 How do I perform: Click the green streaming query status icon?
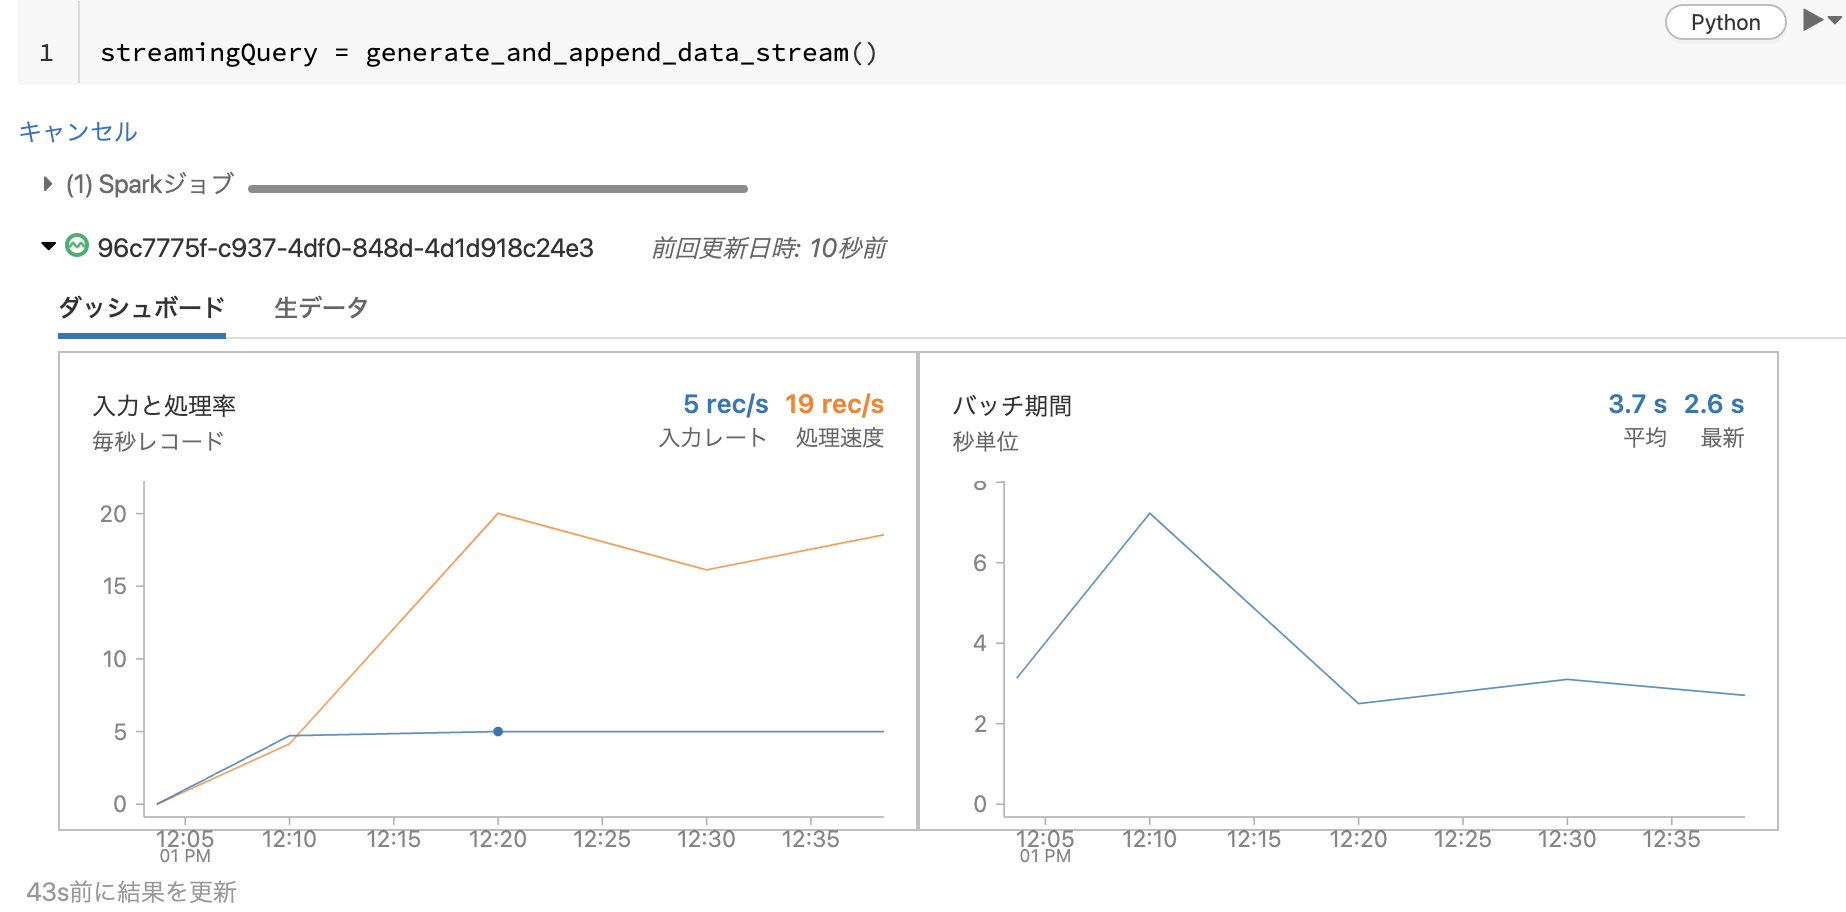tap(76, 247)
